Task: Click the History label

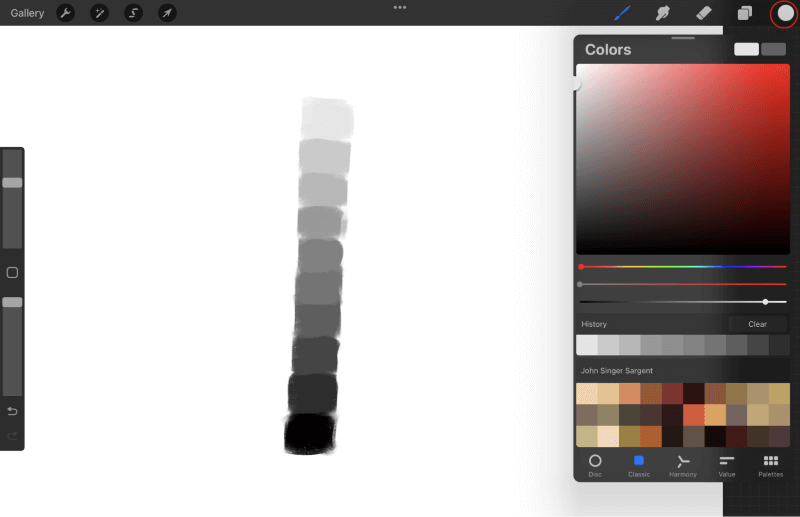Action: pos(594,324)
